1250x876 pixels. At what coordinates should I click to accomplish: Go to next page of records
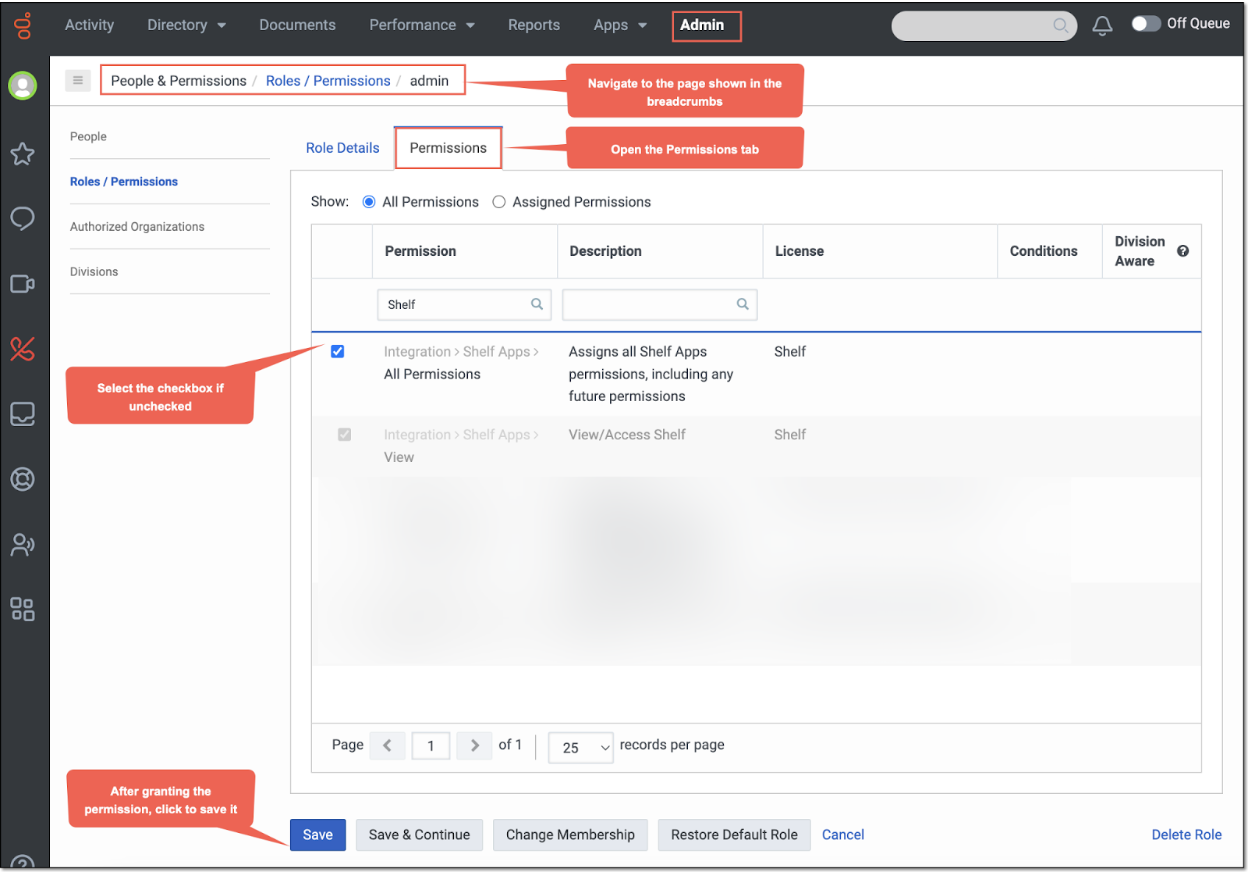click(x=475, y=746)
